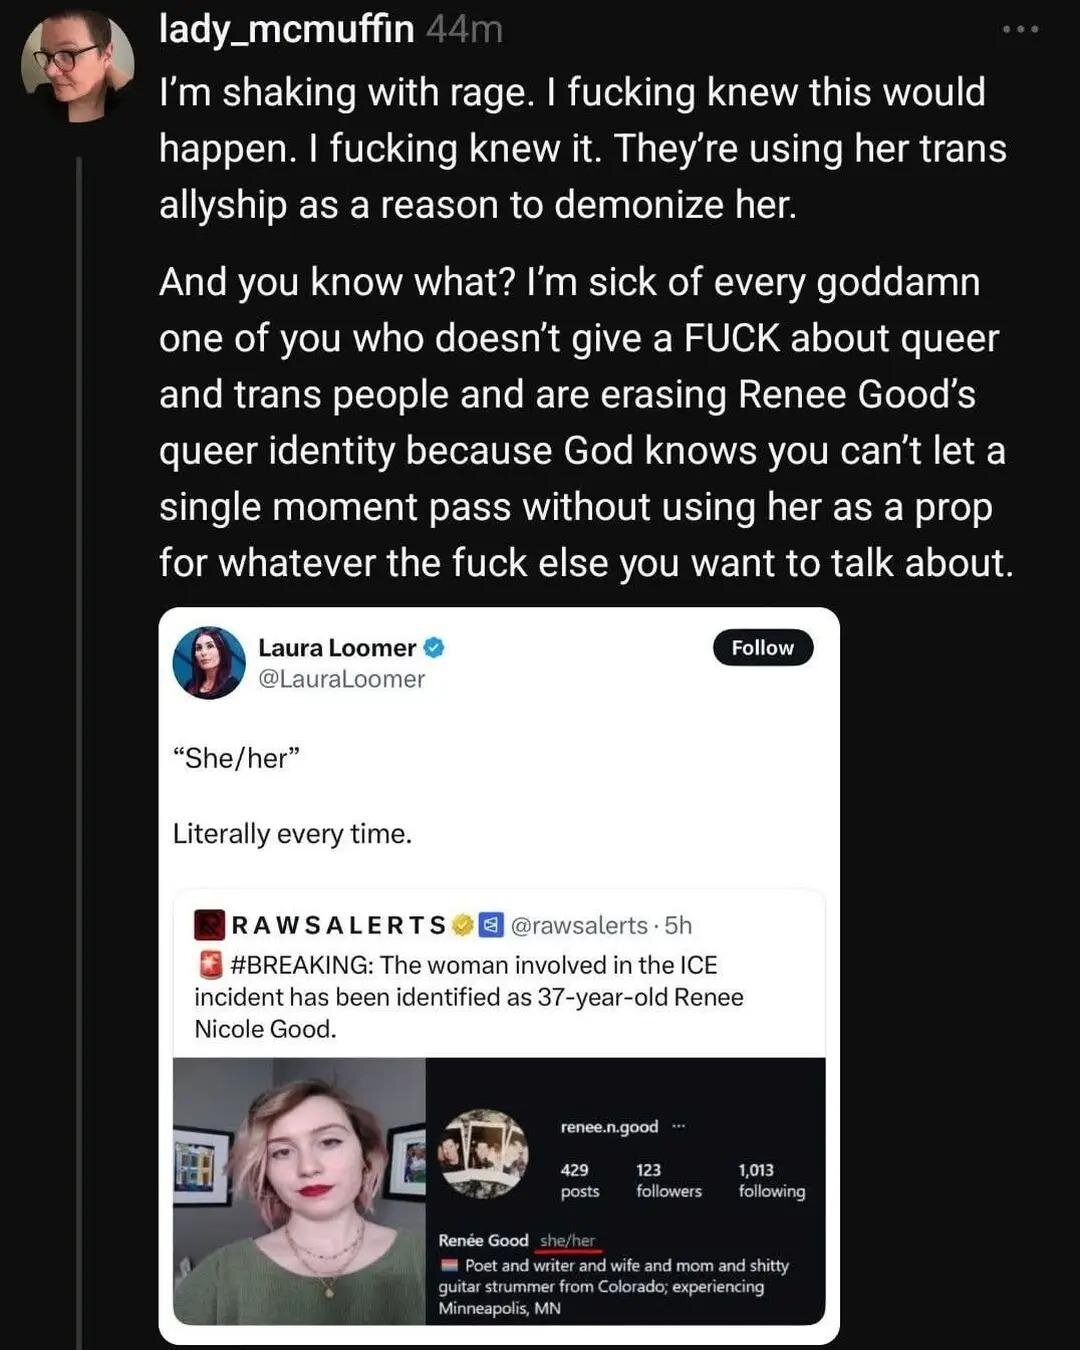Click lady_mcmuffin's profile avatar
The width and height of the screenshot is (1080, 1350).
[x=77, y=67]
